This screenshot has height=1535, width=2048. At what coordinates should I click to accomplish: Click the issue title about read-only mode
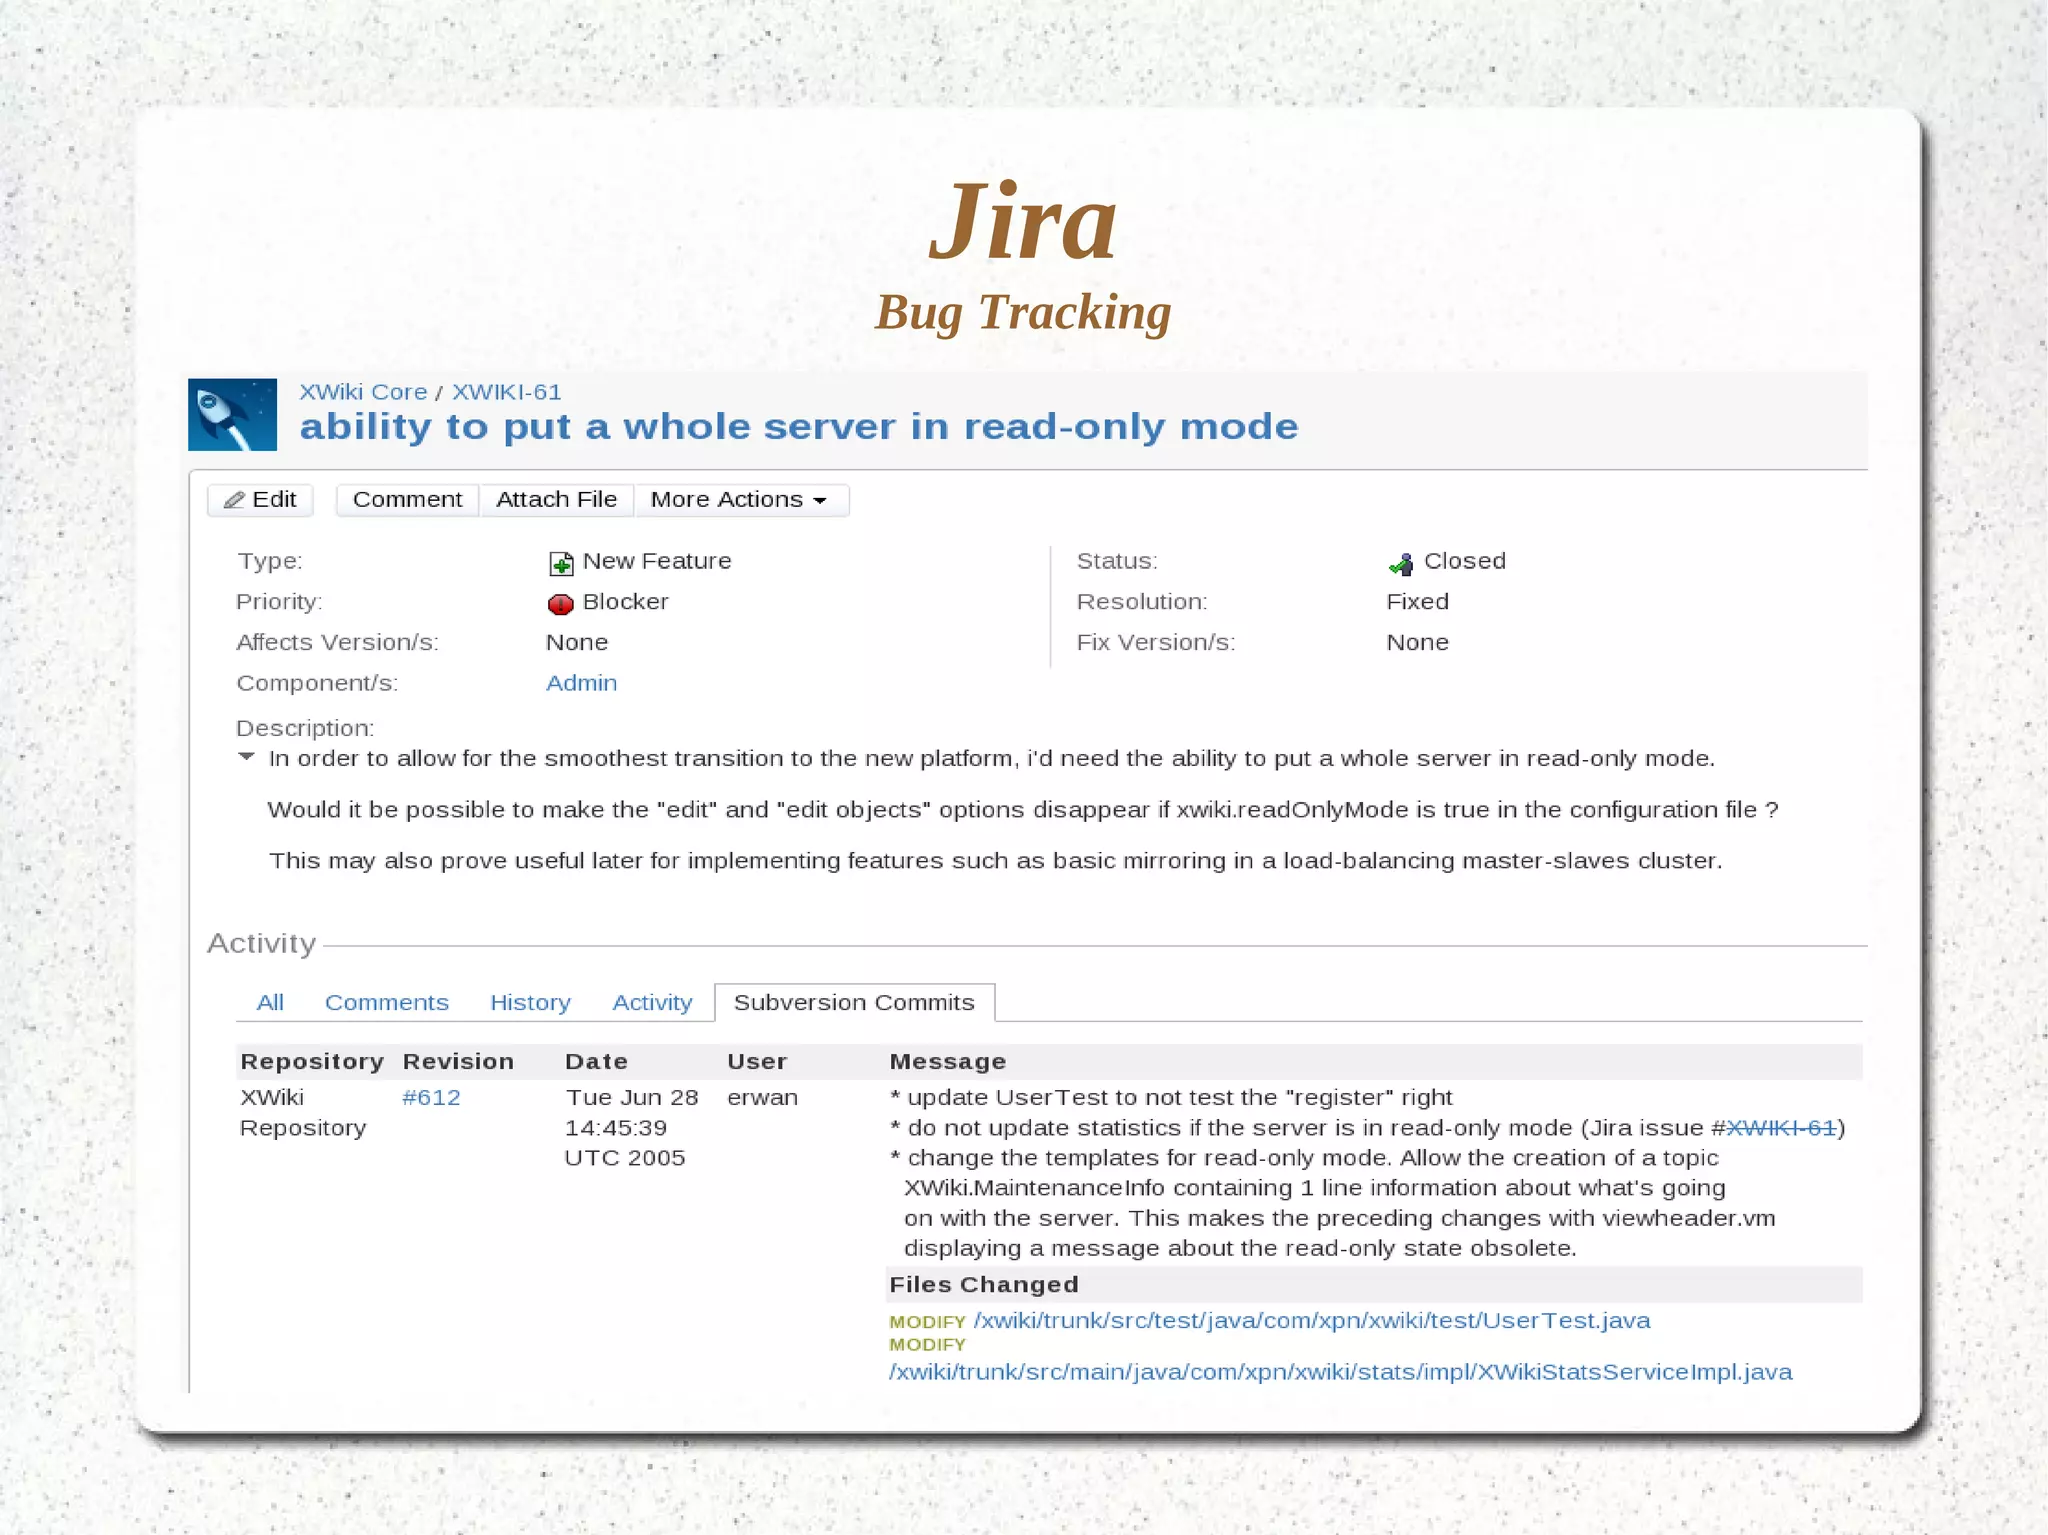click(799, 427)
